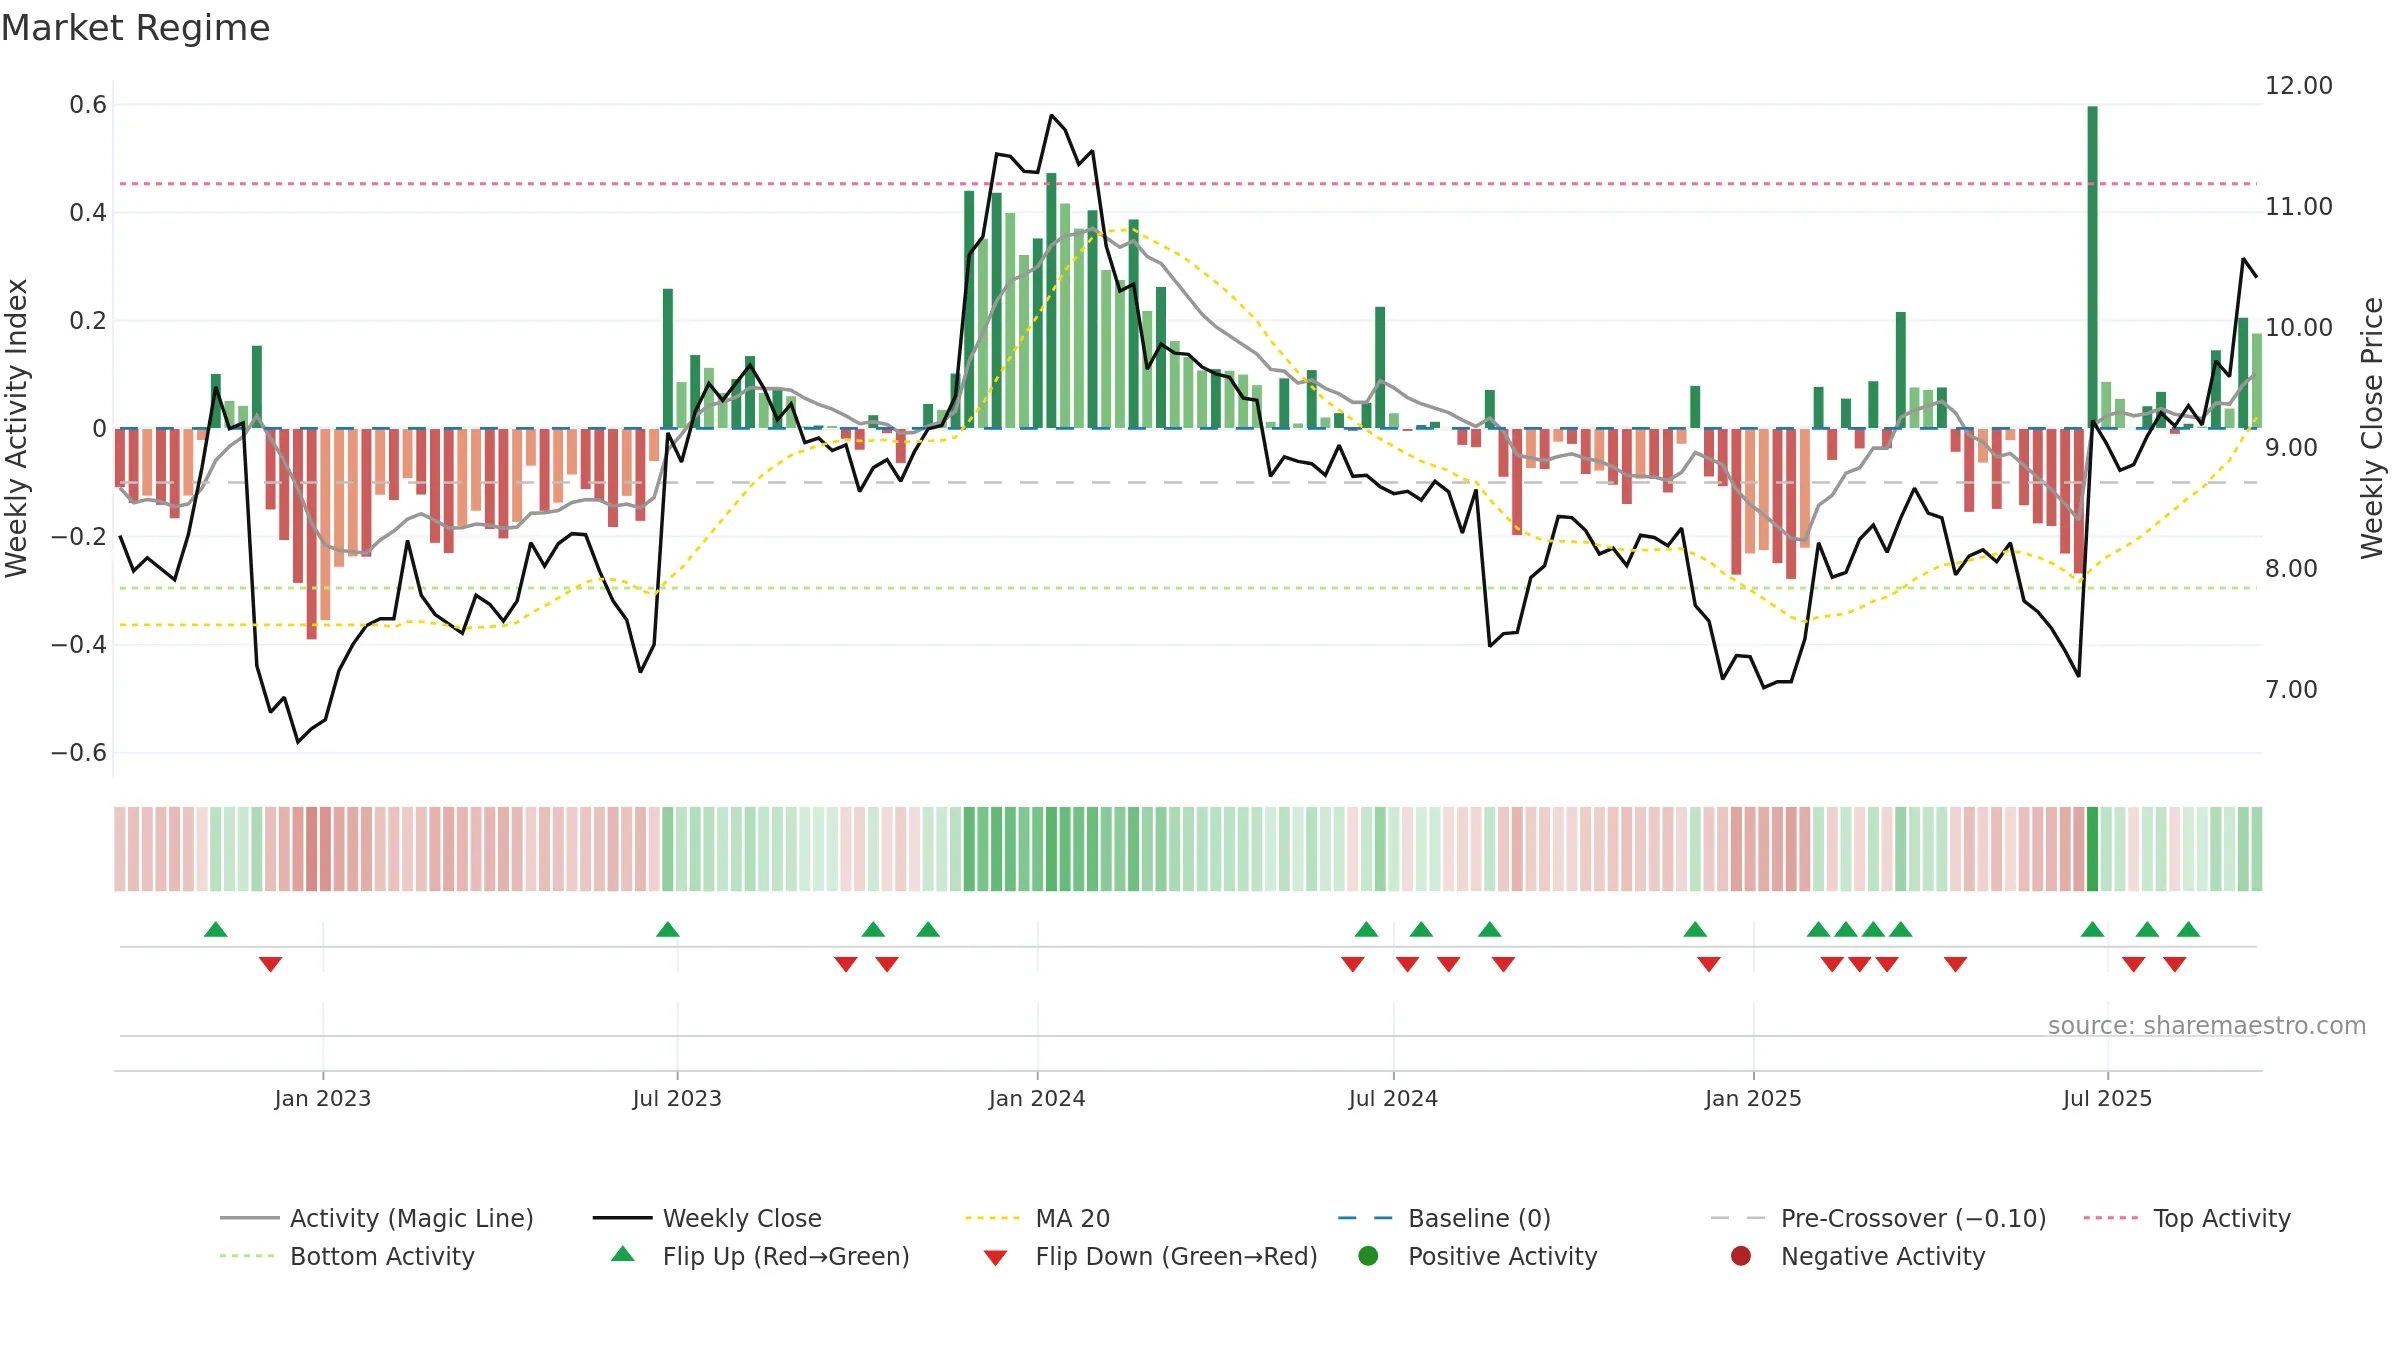
Task: Toggle the Top Activity legend entry
Action: pyautogui.click(x=2187, y=1218)
